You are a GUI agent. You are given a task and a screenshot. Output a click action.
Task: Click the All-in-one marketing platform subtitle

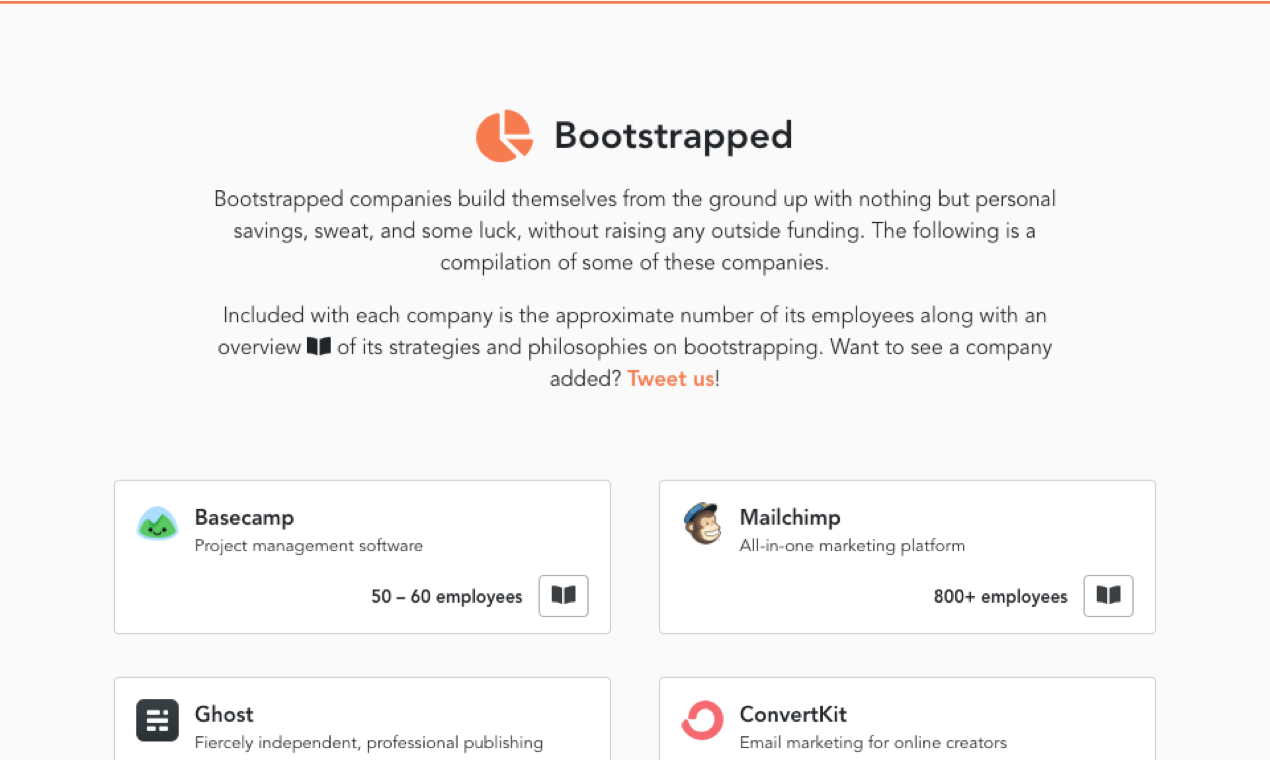(x=852, y=545)
